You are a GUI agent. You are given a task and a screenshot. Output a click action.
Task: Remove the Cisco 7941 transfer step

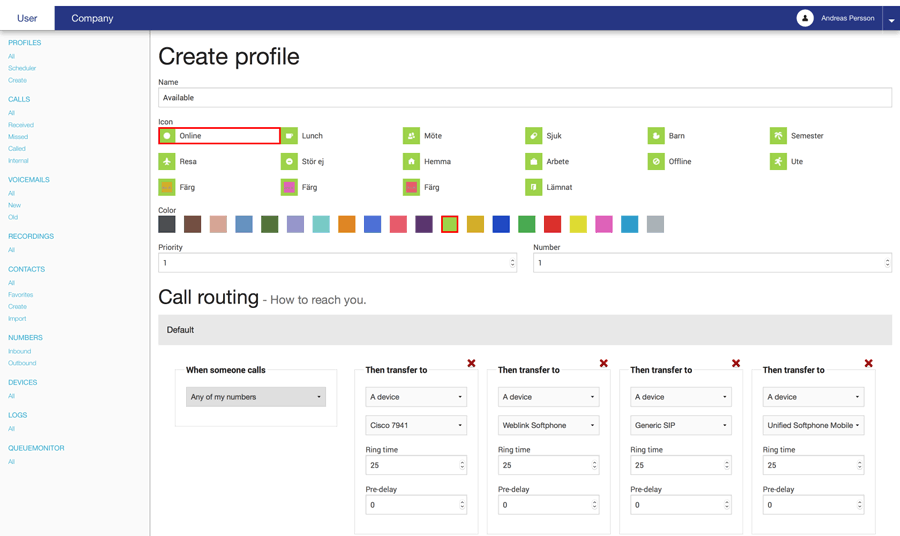click(471, 363)
